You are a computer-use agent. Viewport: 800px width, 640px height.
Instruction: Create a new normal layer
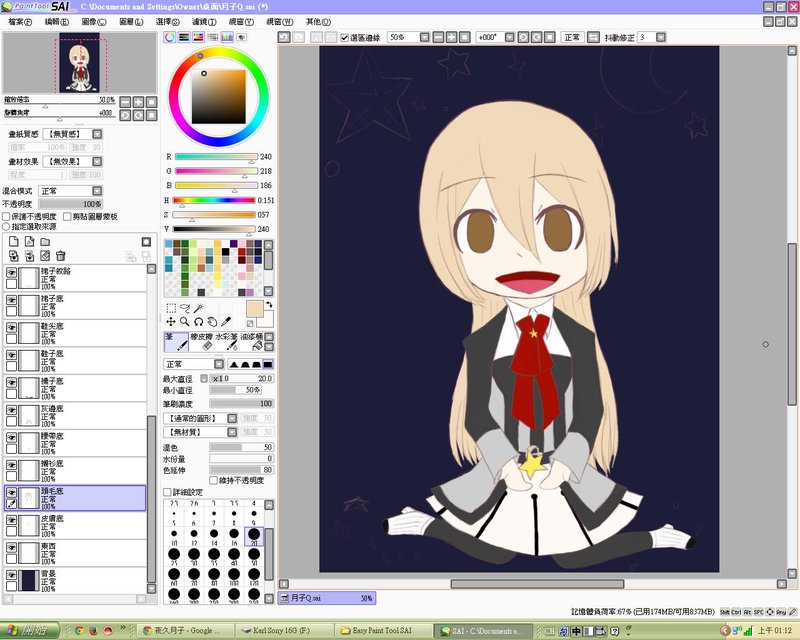[x=14, y=241]
